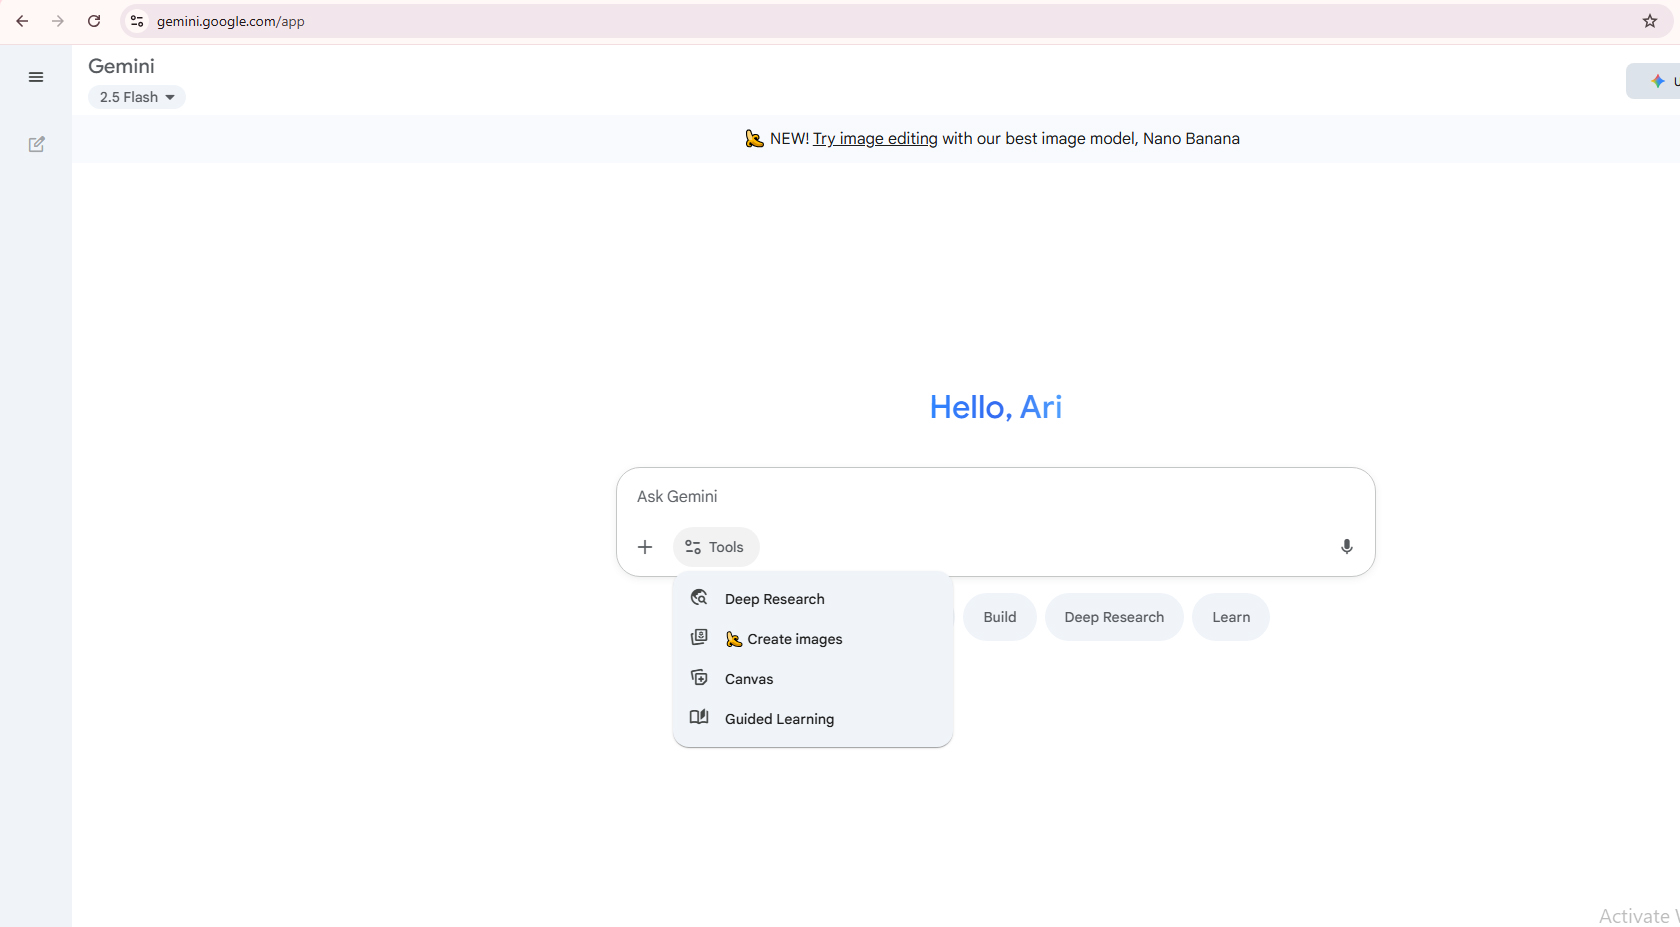Select Deep Research from Tools menu
This screenshot has width=1680, height=927.
(774, 599)
